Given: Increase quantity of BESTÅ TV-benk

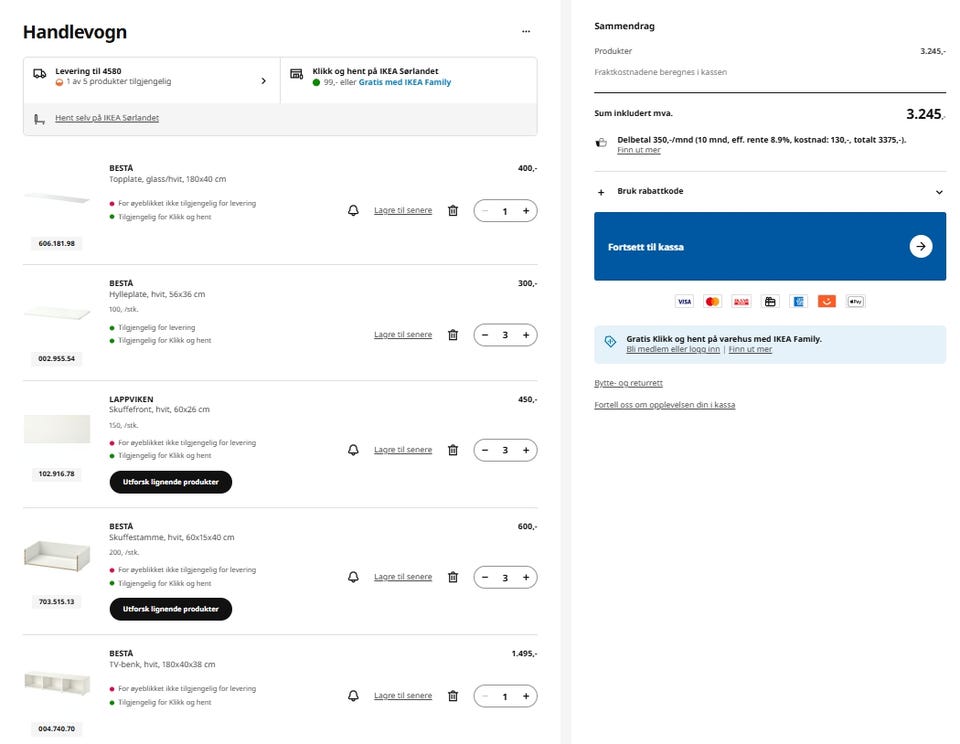Looking at the screenshot, I should [526, 696].
